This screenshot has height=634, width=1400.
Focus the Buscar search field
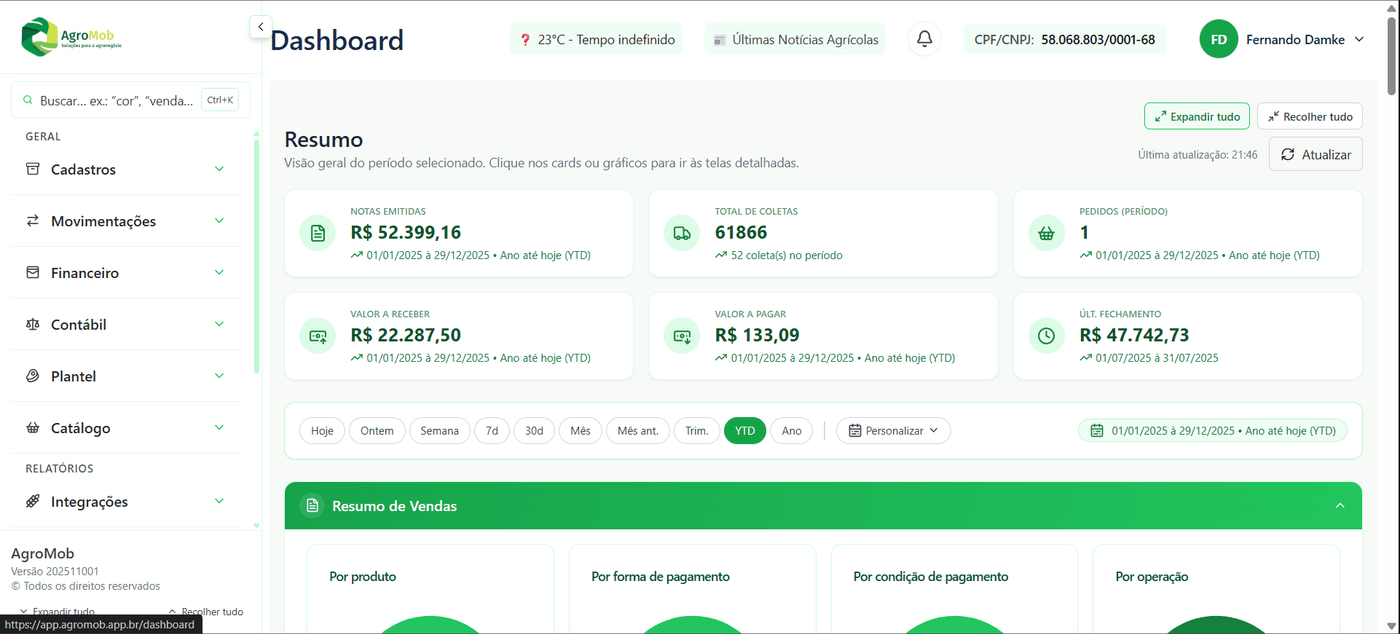130,100
